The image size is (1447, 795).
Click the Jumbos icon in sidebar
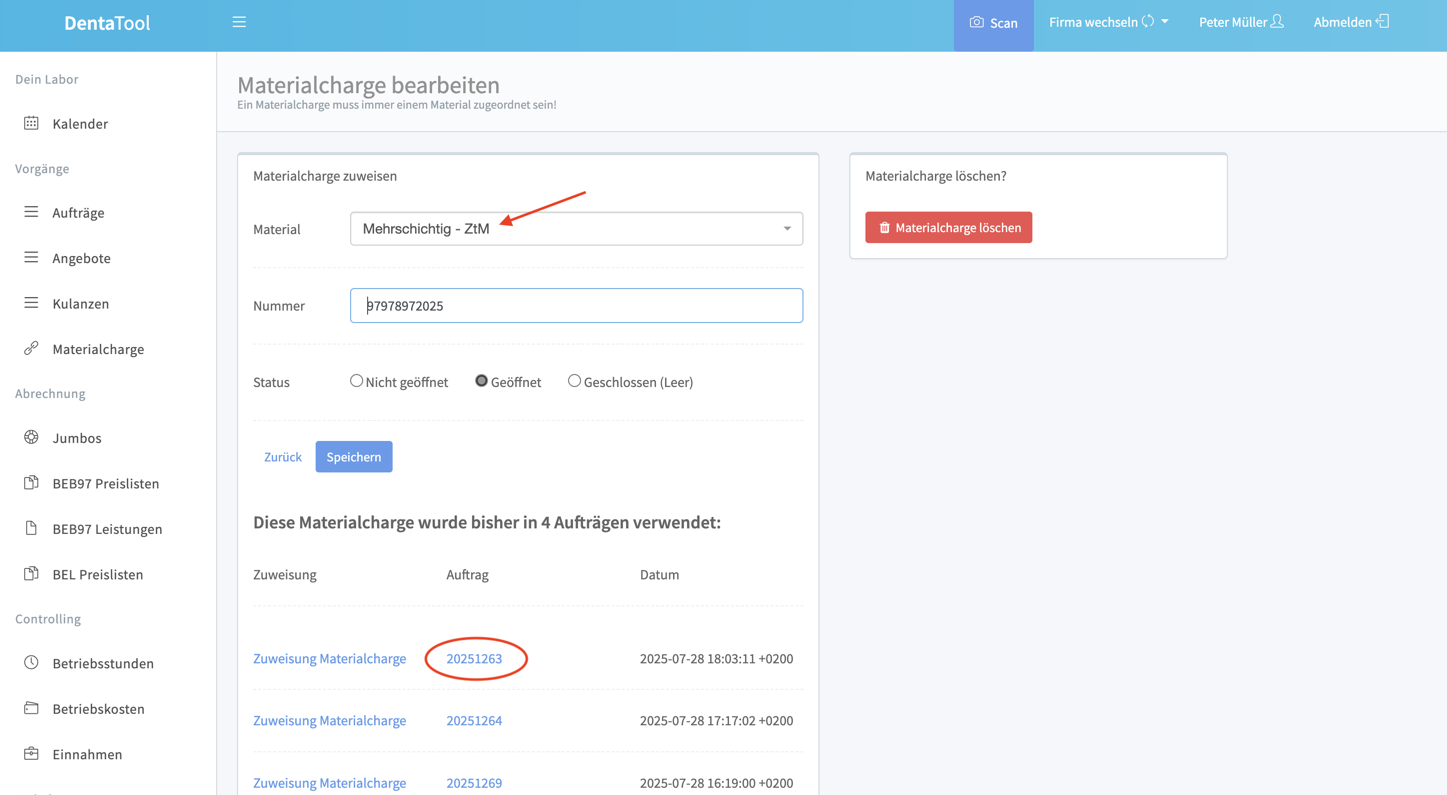click(x=31, y=437)
